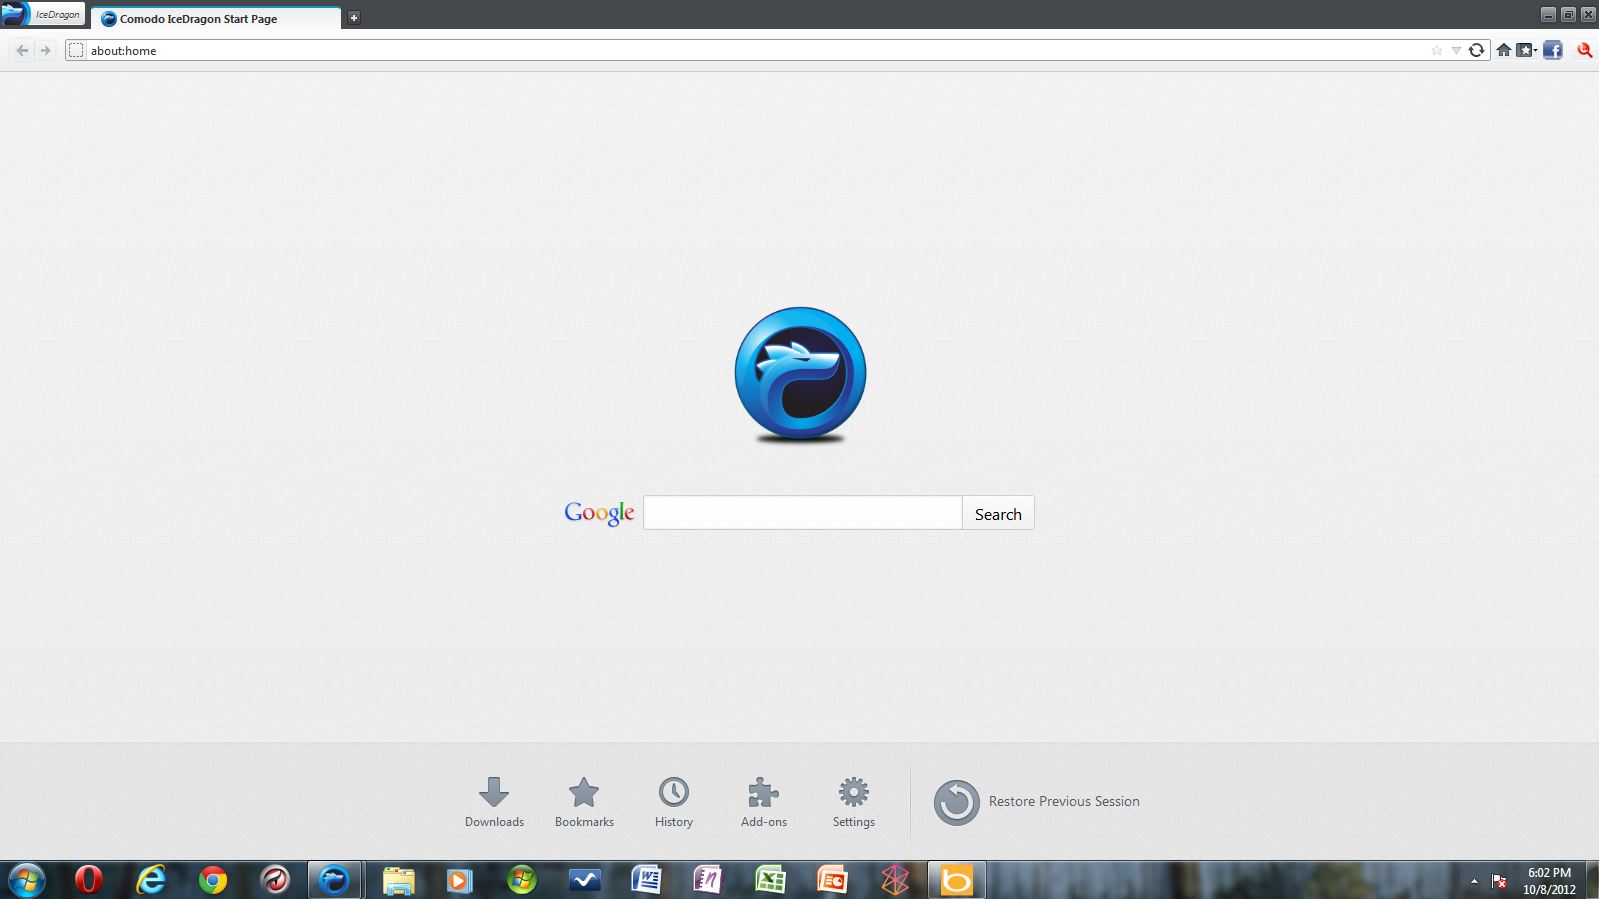Minimize the IceDragon window
Screen dimensions: 1599x899
click(x=1548, y=14)
